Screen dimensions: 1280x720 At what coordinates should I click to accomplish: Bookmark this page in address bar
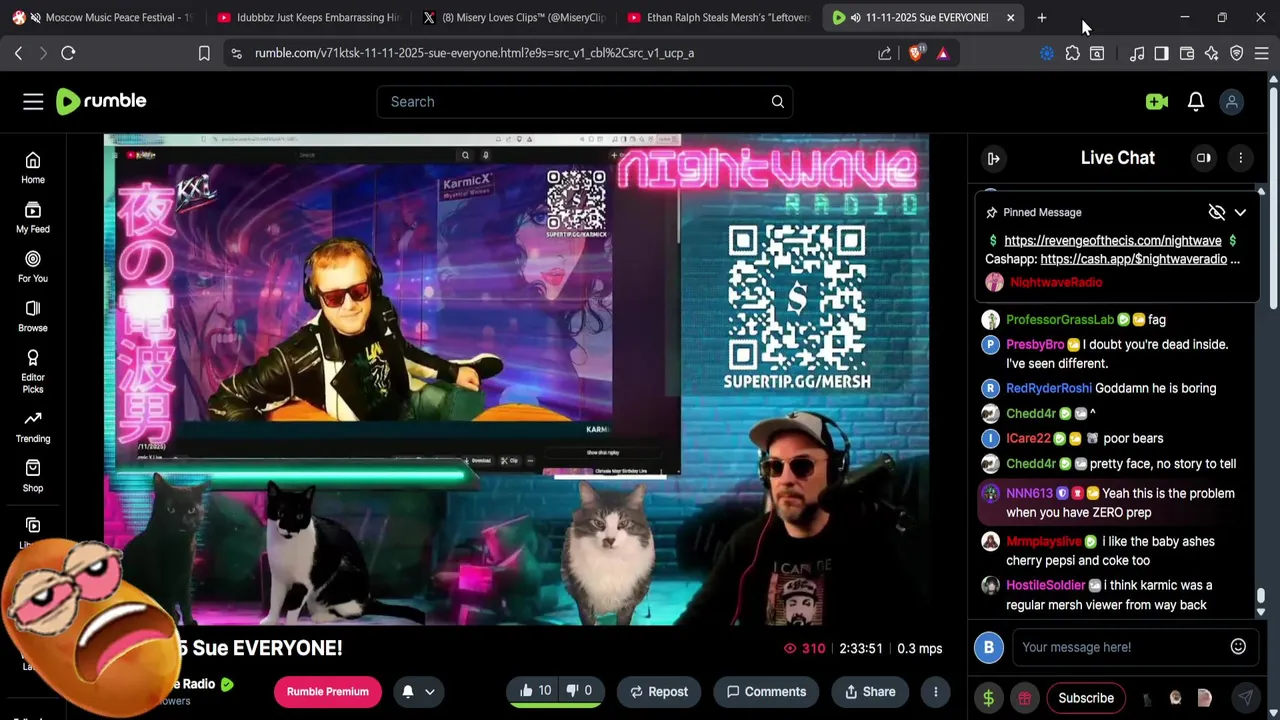[x=204, y=53]
